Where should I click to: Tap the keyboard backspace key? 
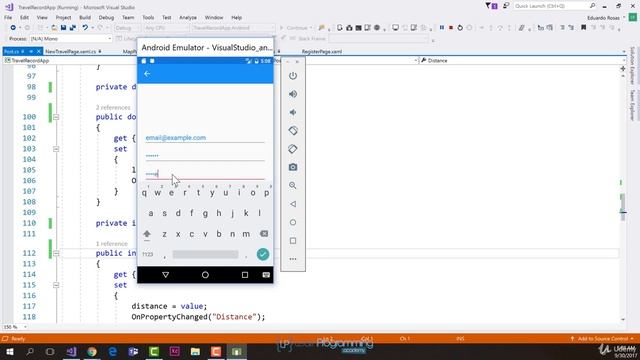(264, 234)
